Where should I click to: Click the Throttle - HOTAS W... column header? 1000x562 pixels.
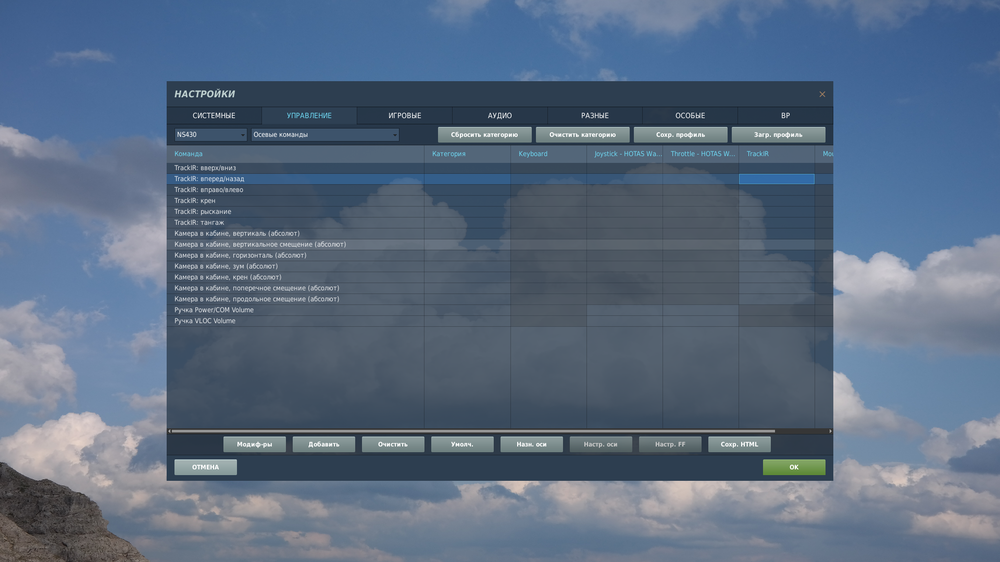[x=701, y=154]
